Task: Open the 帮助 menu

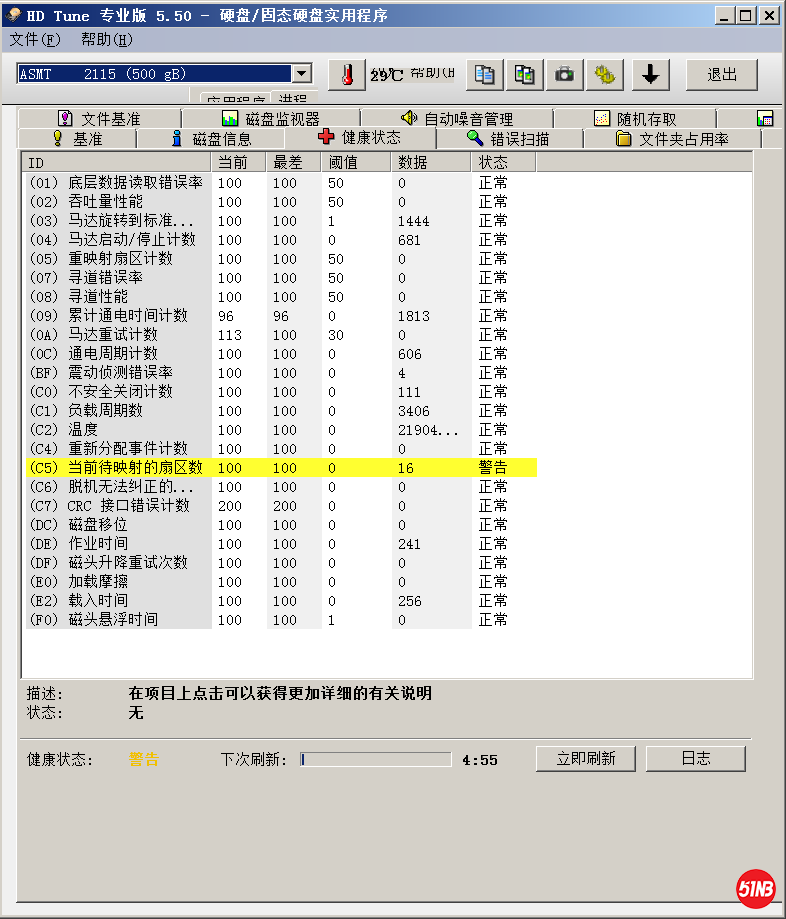Action: 106,40
